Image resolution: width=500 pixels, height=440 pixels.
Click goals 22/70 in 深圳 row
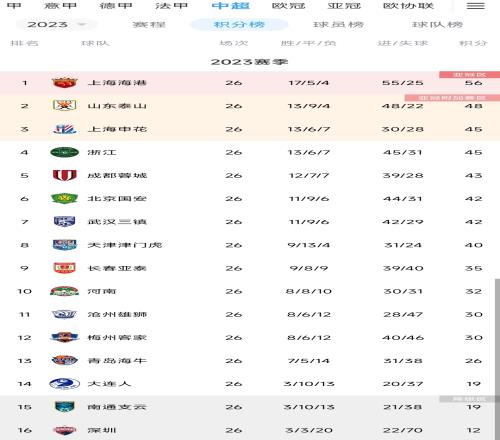[403, 430]
